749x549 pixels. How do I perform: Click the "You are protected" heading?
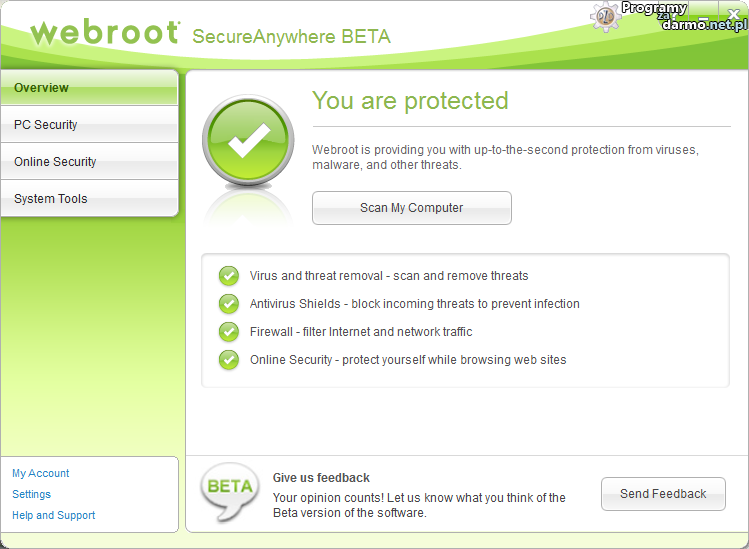[410, 101]
